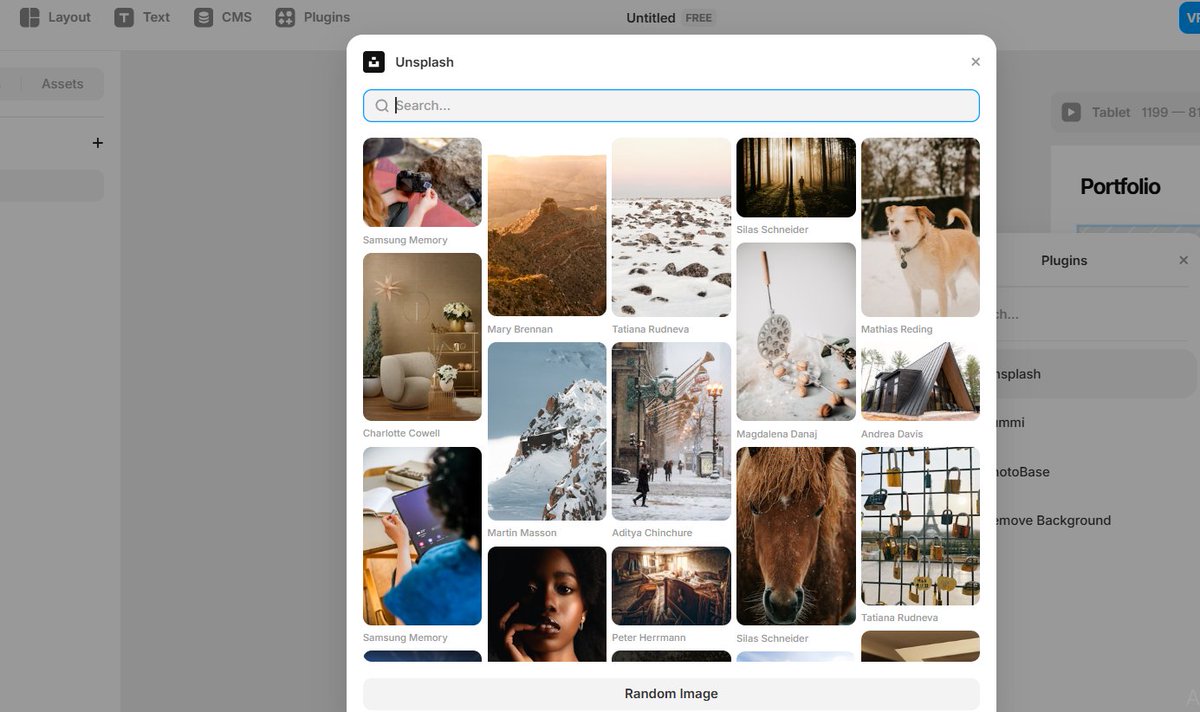The height and width of the screenshot is (712, 1200).
Task: Open the Layout menu
Action: (x=55, y=17)
